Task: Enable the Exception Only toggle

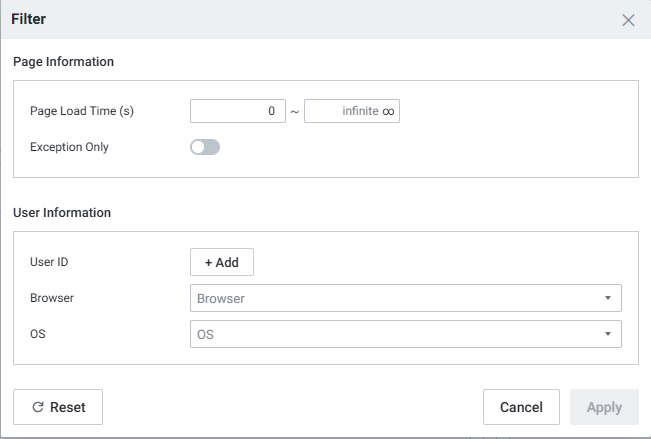Action: tap(205, 147)
